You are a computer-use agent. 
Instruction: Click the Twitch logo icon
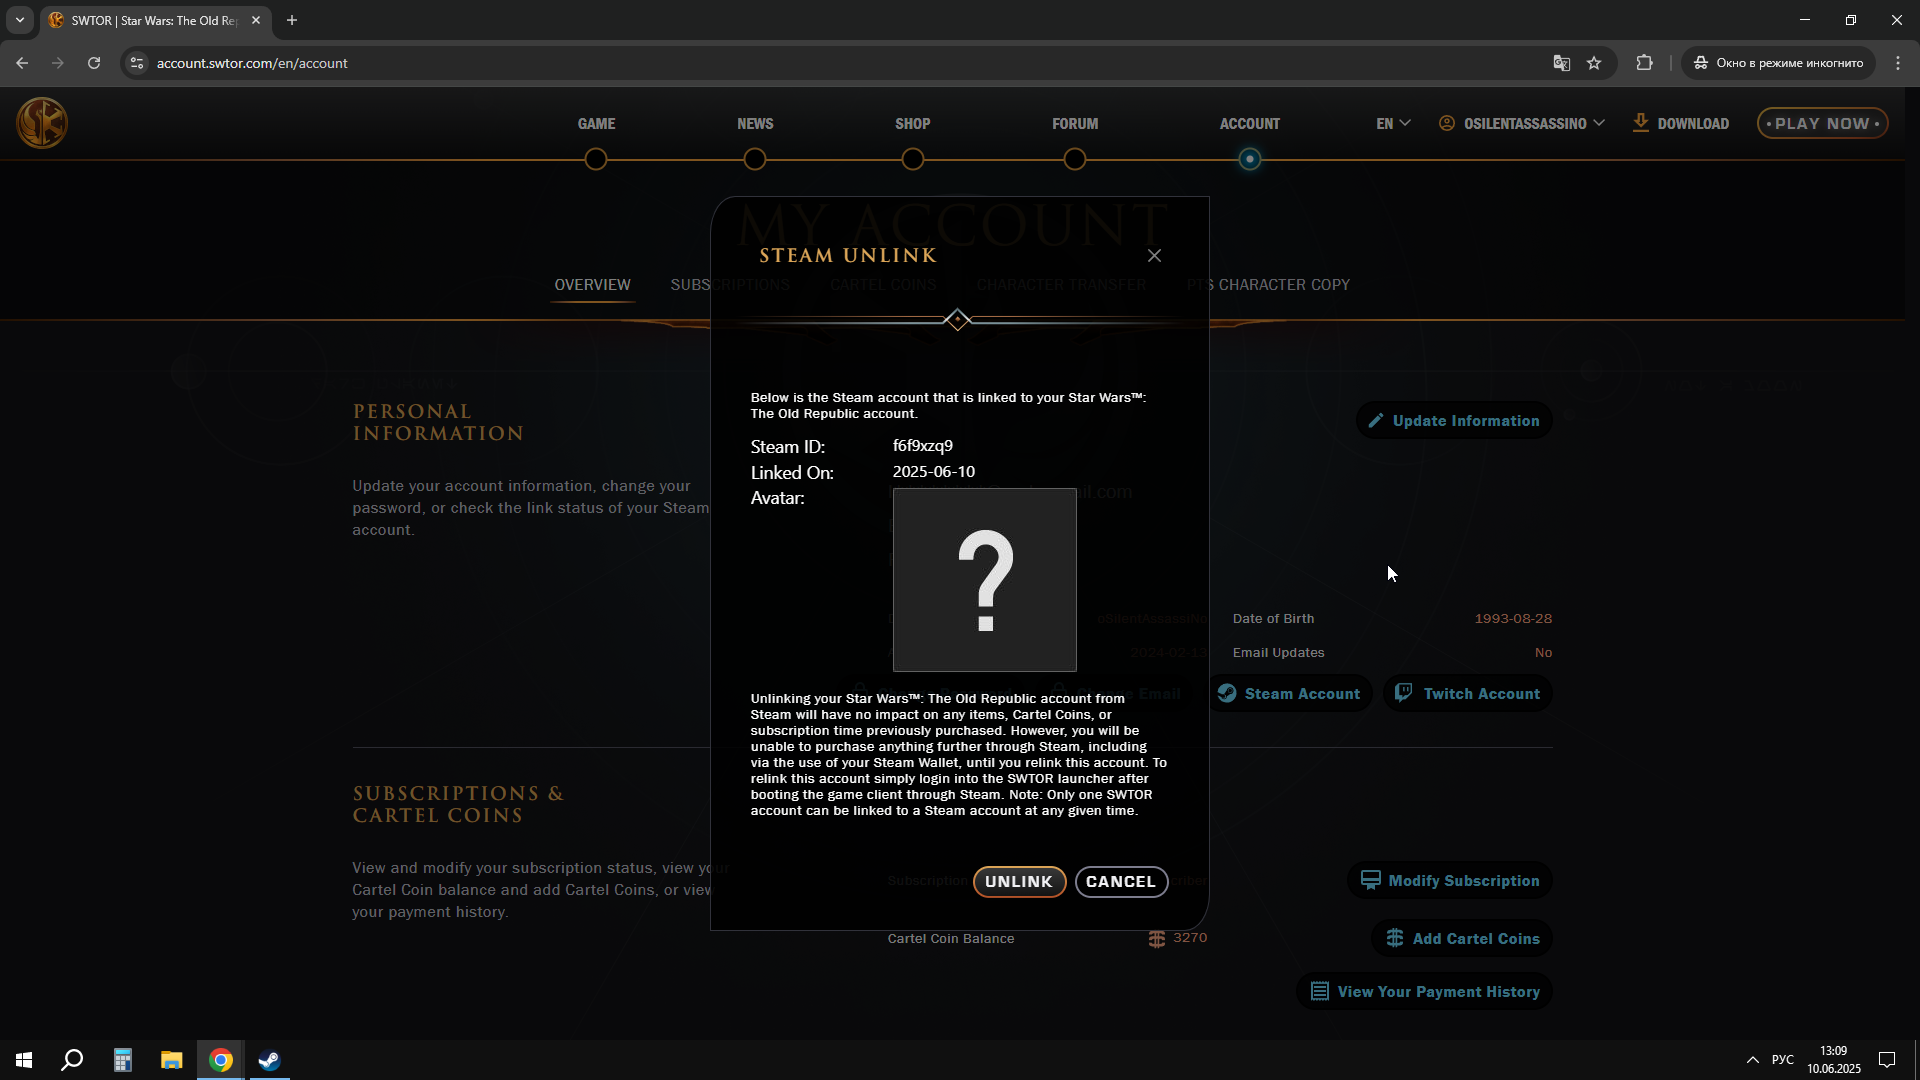(1404, 693)
